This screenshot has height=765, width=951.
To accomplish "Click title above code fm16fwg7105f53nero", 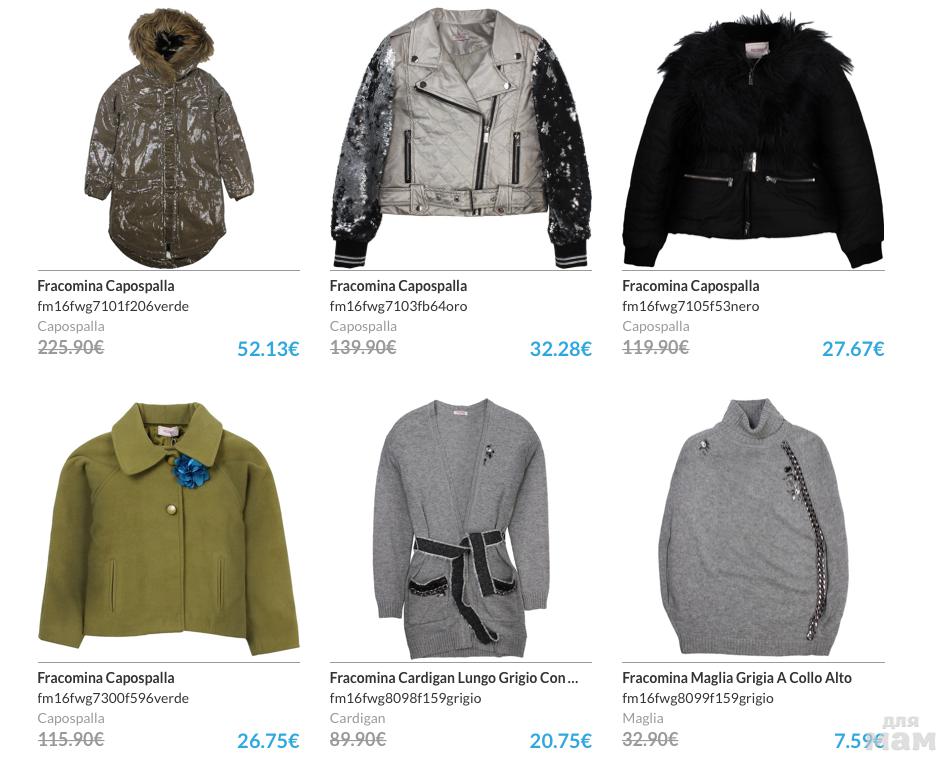I will [x=690, y=286].
